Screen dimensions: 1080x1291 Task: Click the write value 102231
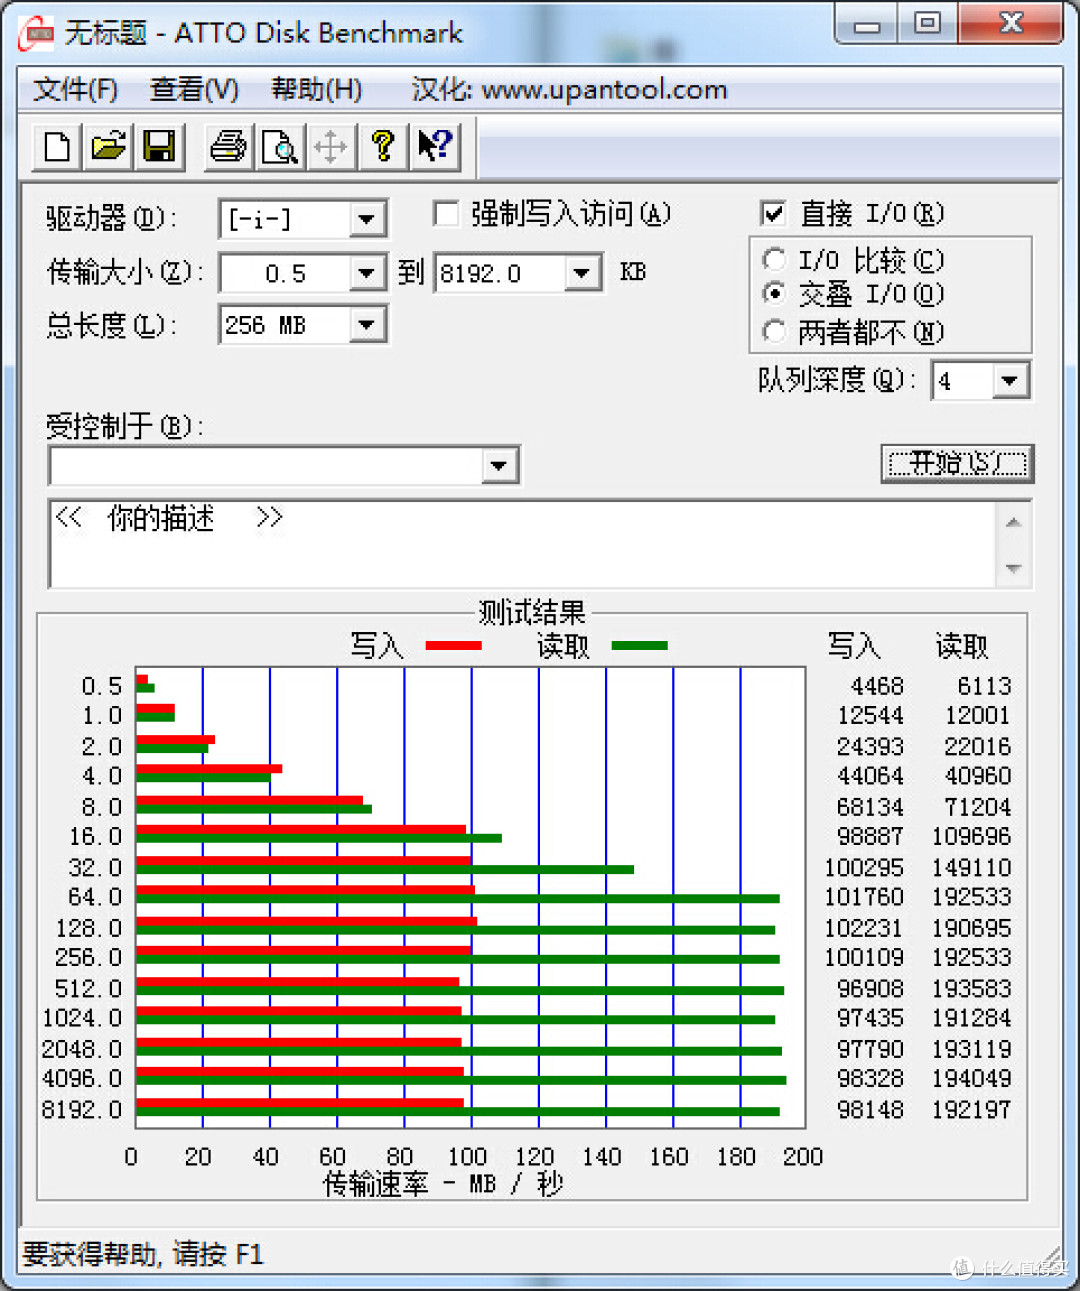click(864, 928)
